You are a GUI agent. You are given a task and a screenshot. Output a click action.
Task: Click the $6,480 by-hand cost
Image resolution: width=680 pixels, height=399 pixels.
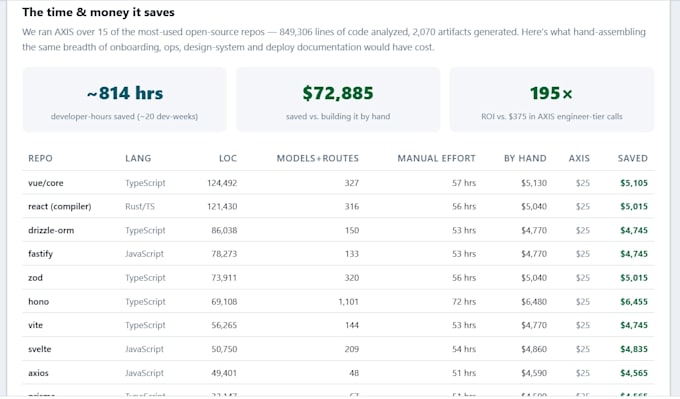point(534,301)
